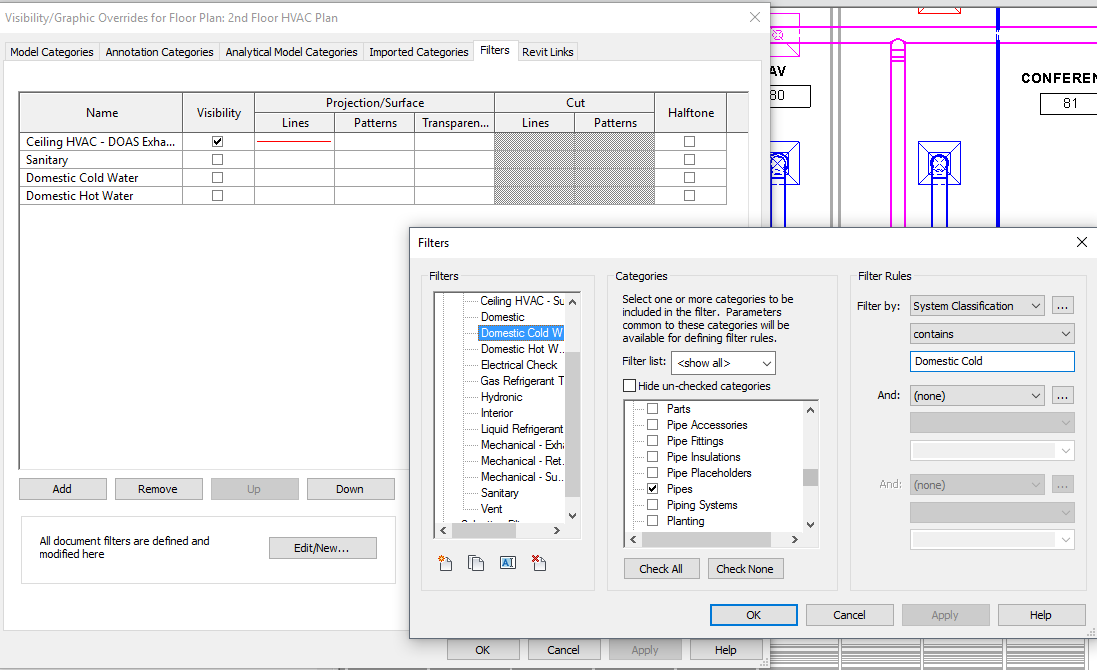Viewport: 1097px width, 670px height.
Task: Open the System Classification filter-by dropdown
Action: [x=977, y=306]
